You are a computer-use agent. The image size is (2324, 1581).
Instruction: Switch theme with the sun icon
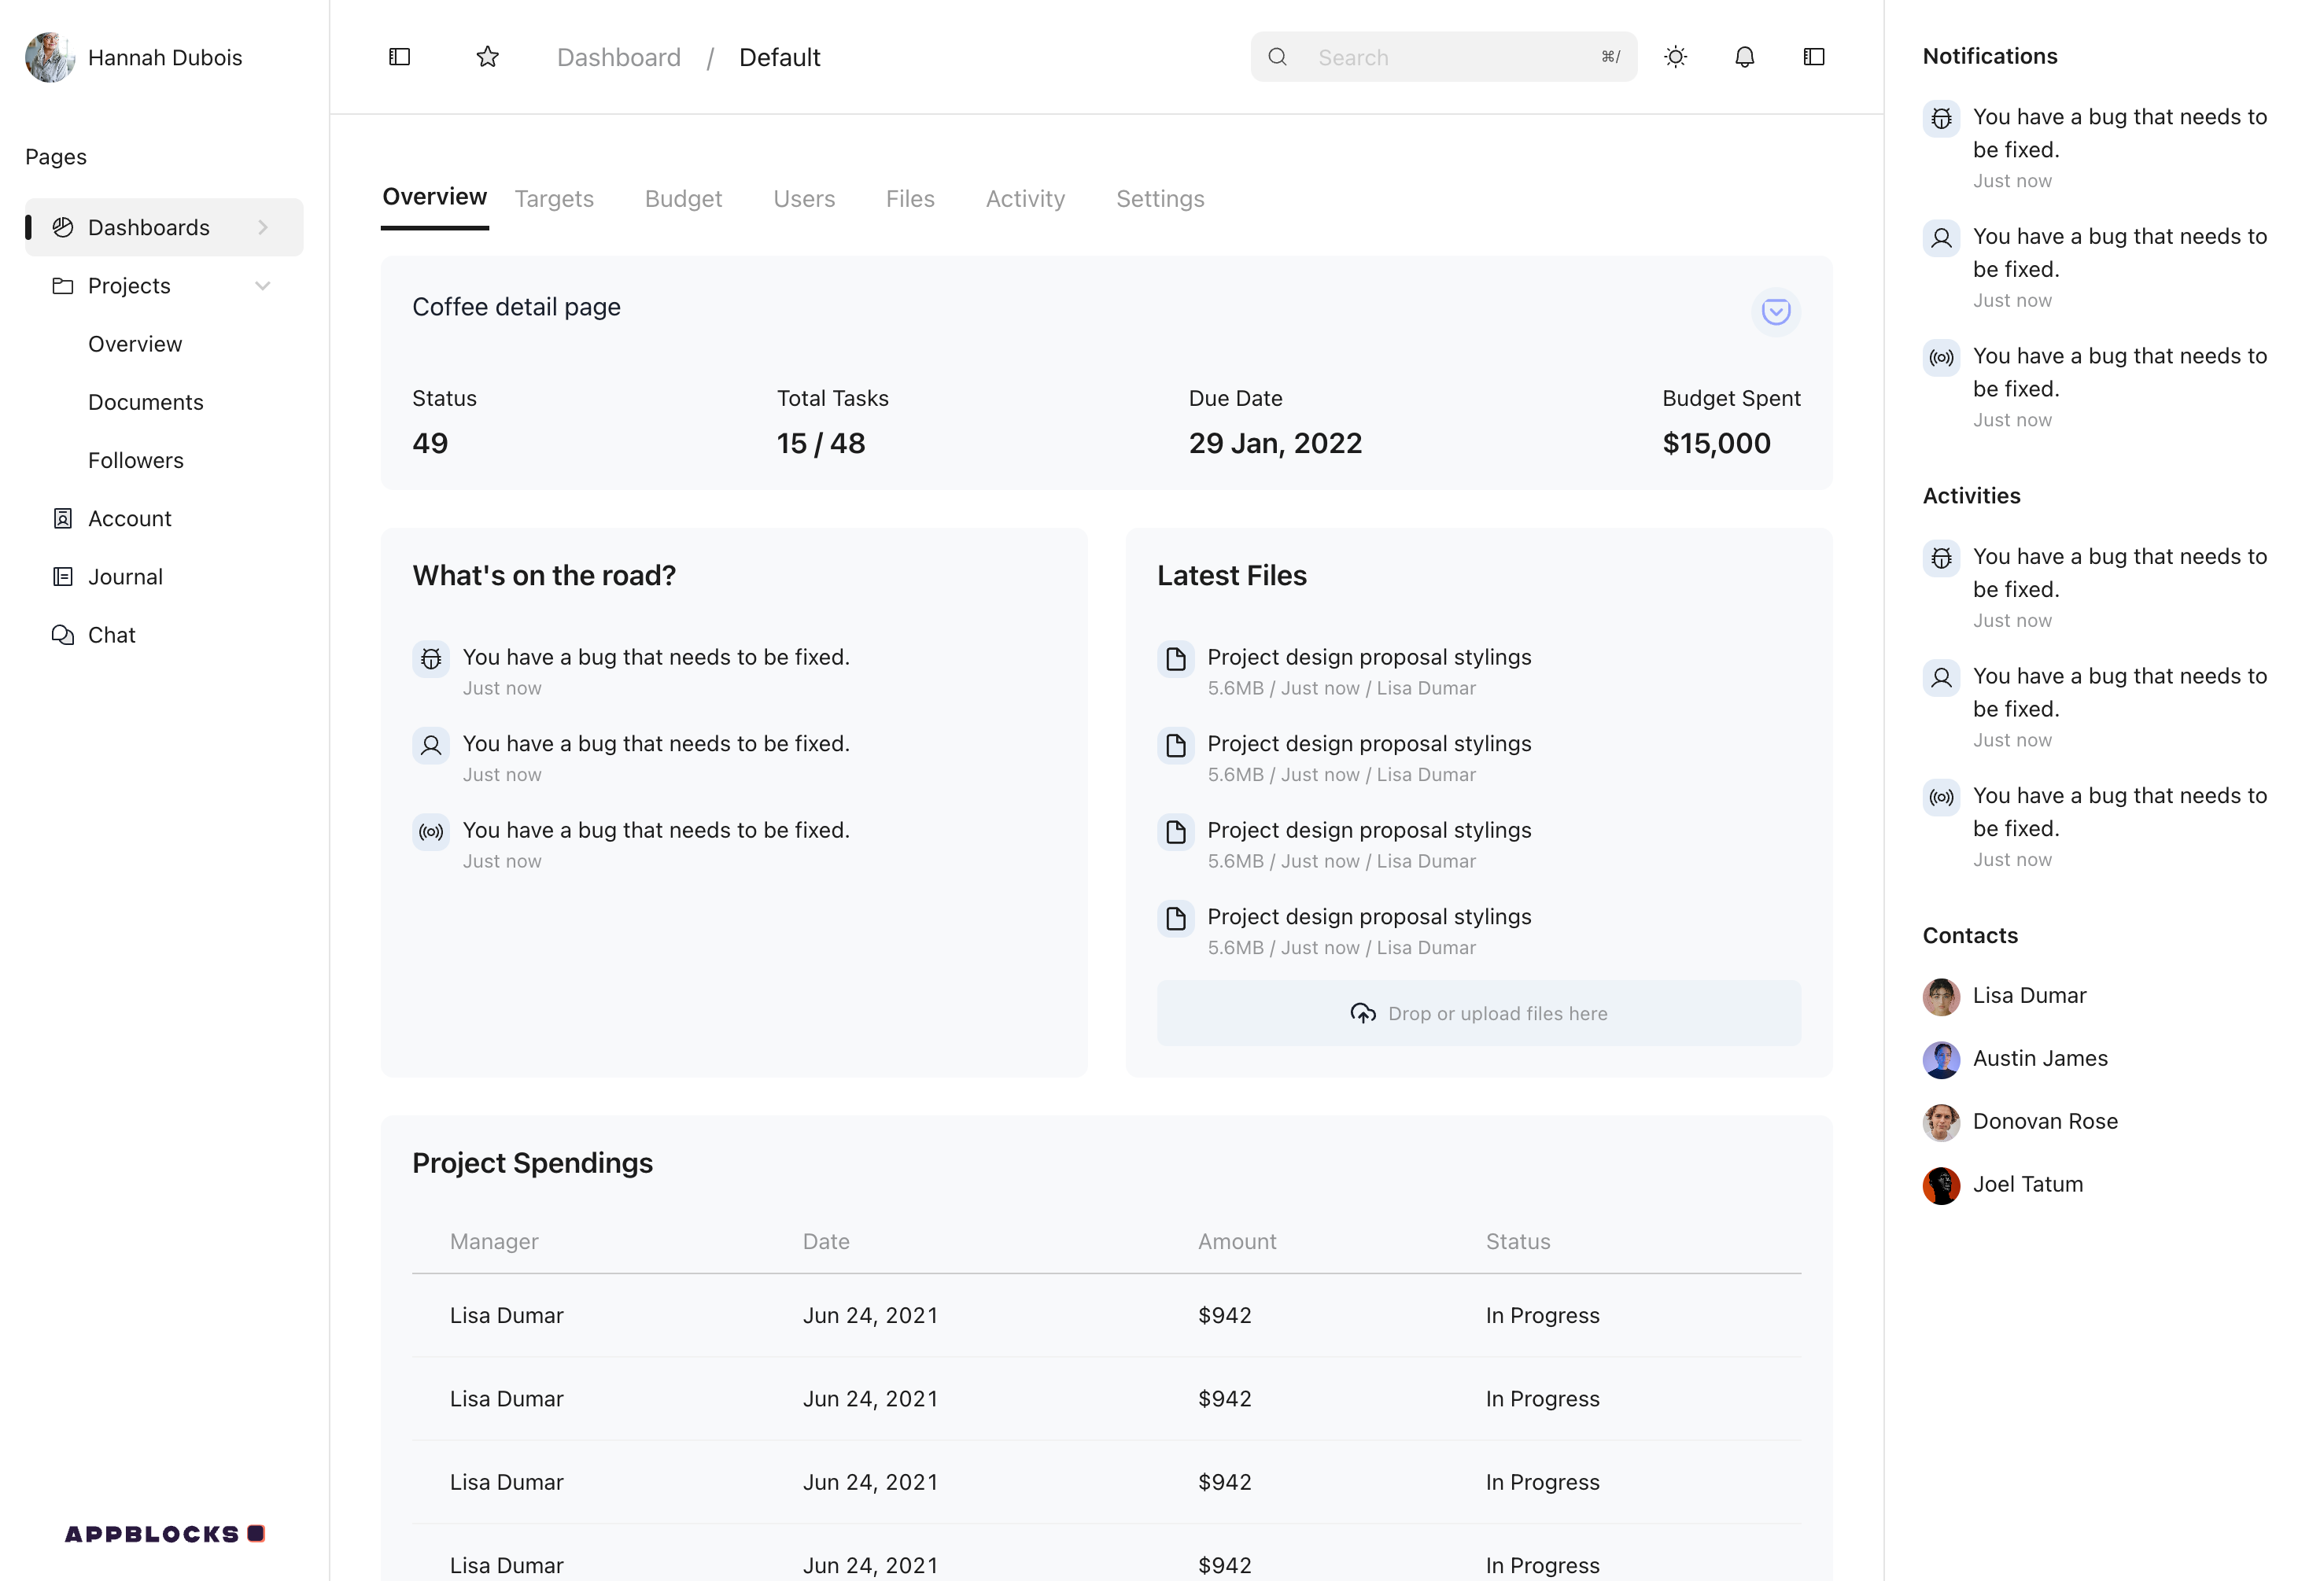click(x=1675, y=57)
